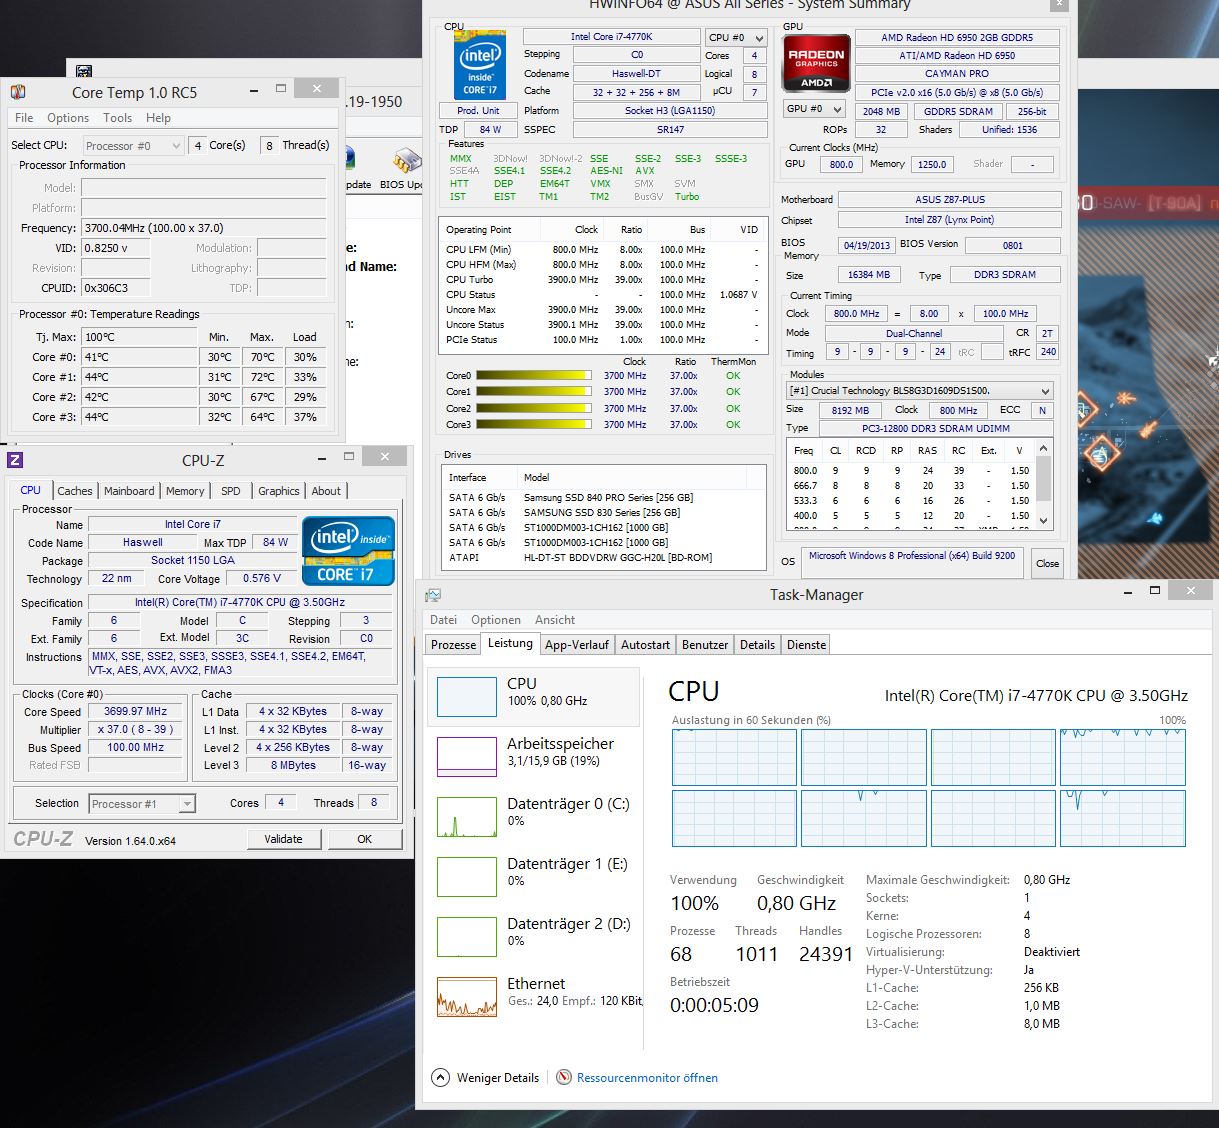Open Ressourcenmonitor öffnen link
The height and width of the screenshot is (1128, 1219).
coord(647,1078)
